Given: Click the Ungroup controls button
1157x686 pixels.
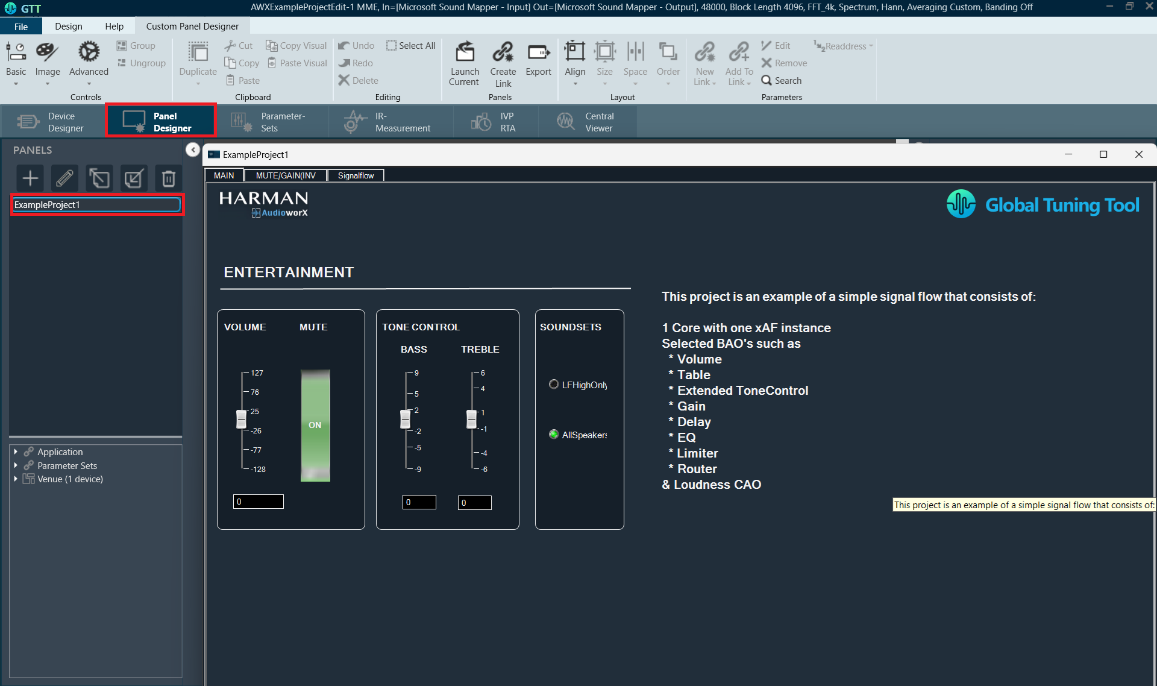Looking at the screenshot, I should click(x=141, y=63).
